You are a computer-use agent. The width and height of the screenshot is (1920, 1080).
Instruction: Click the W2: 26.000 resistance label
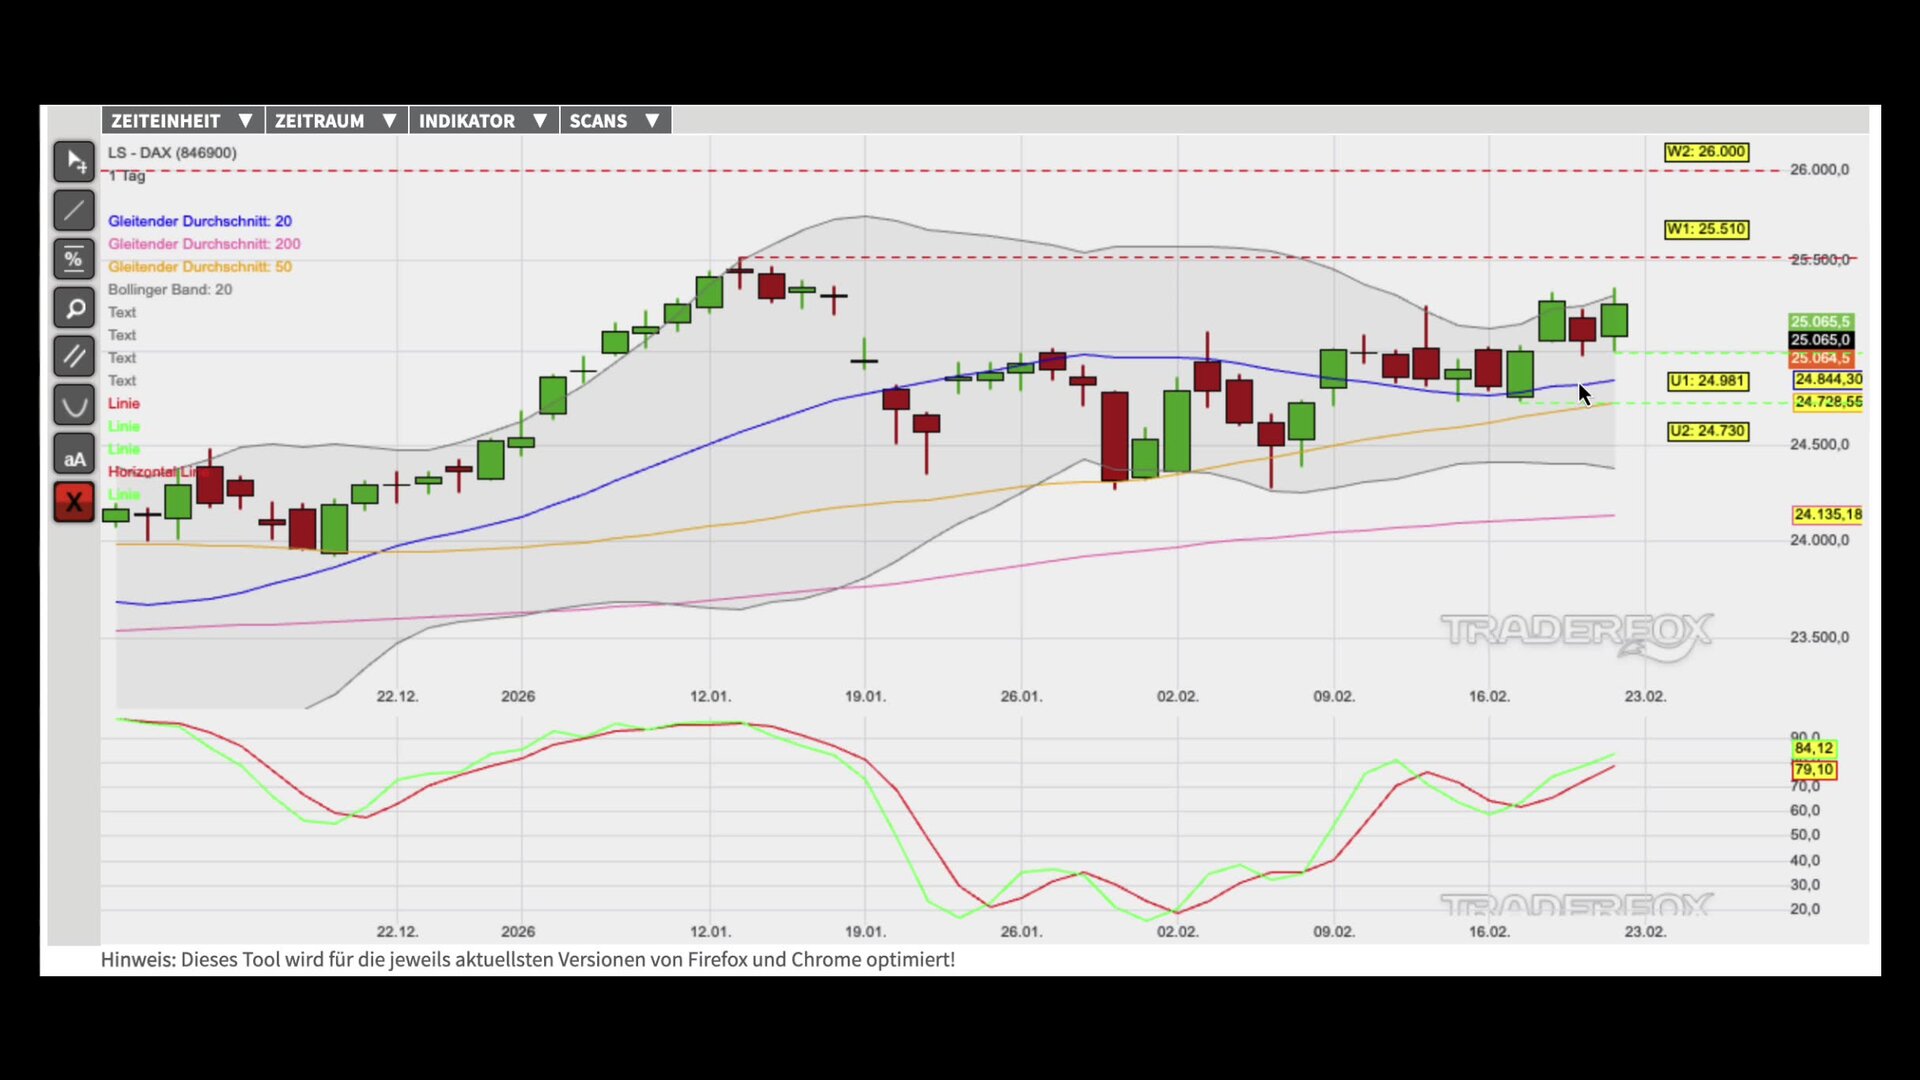click(1706, 152)
